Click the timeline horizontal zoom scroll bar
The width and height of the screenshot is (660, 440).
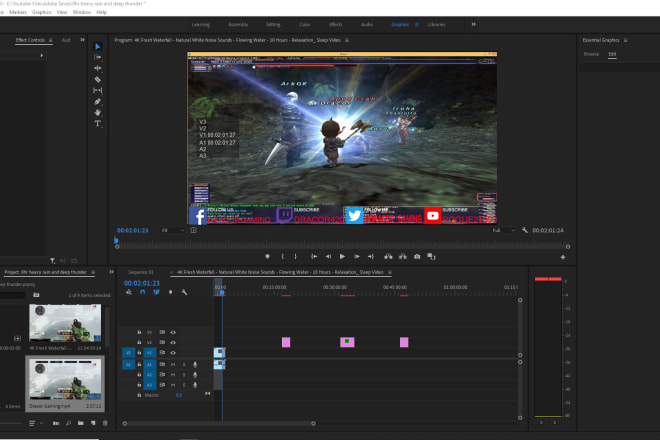(x=219, y=424)
